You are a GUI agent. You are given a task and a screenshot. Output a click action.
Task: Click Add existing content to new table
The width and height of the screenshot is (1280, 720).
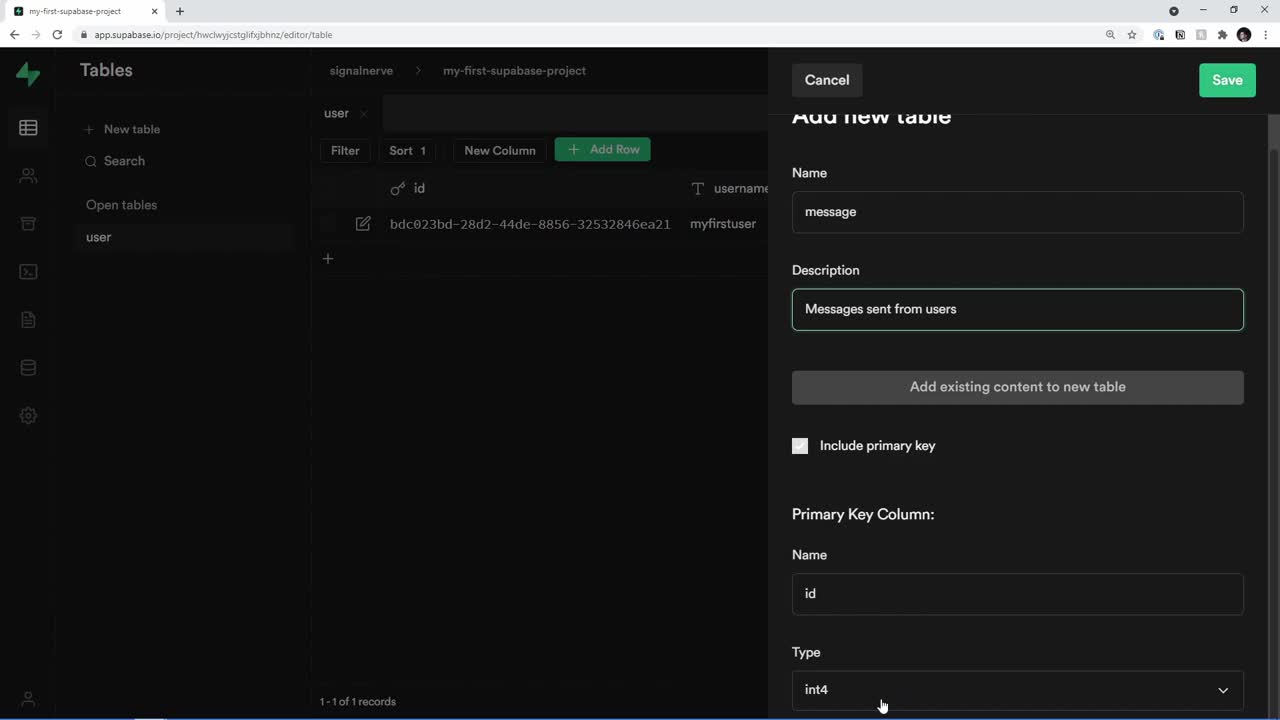coord(1017,387)
